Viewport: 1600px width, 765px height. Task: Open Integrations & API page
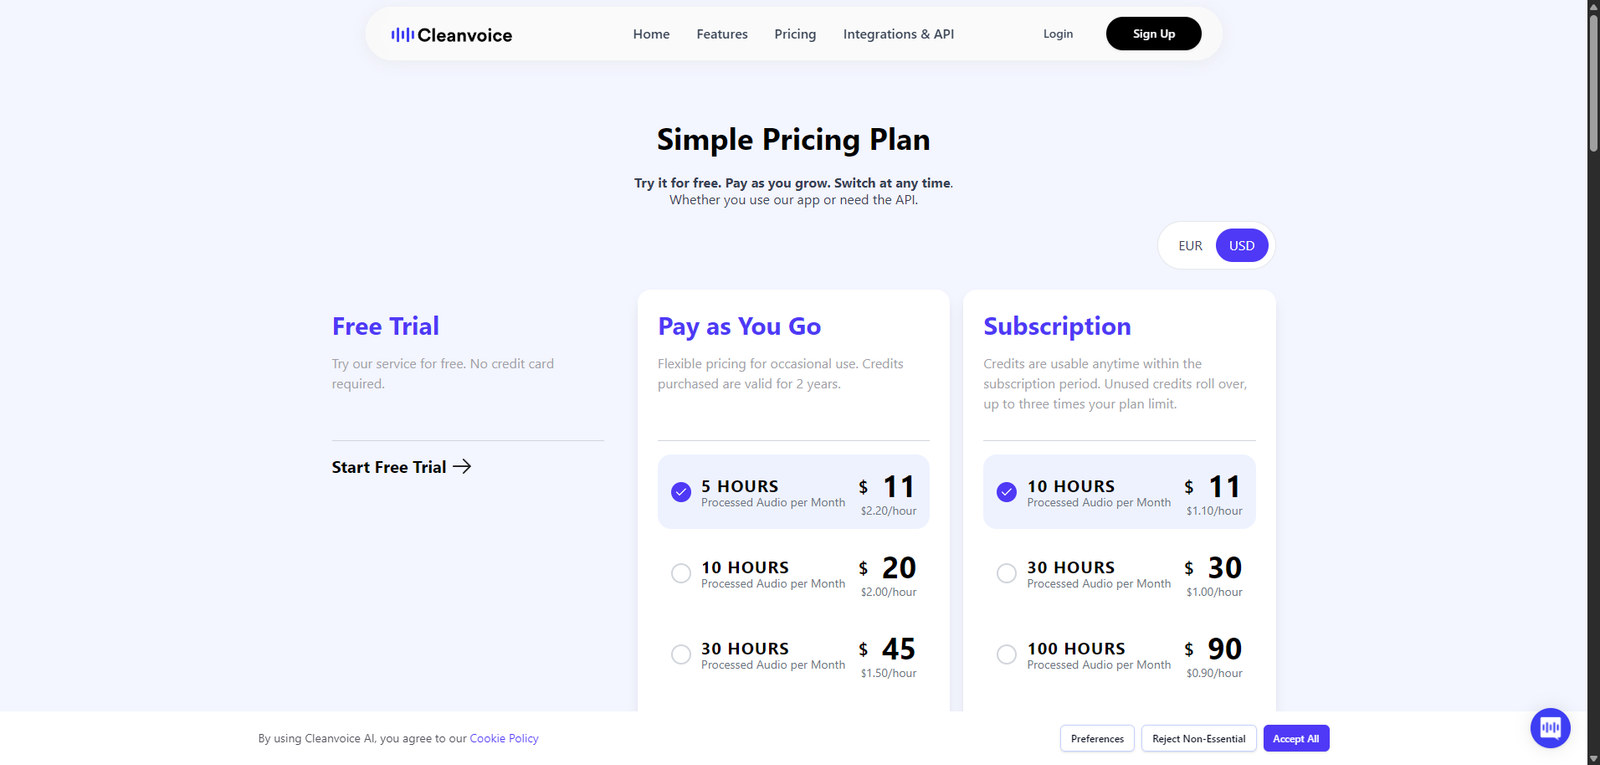898,34
